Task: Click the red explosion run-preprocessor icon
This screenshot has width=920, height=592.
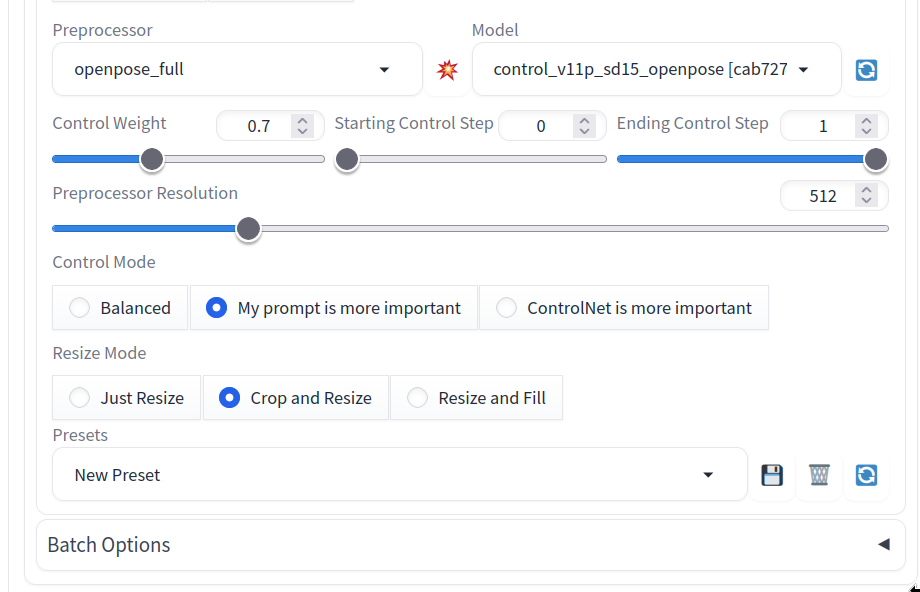Action: tap(447, 70)
